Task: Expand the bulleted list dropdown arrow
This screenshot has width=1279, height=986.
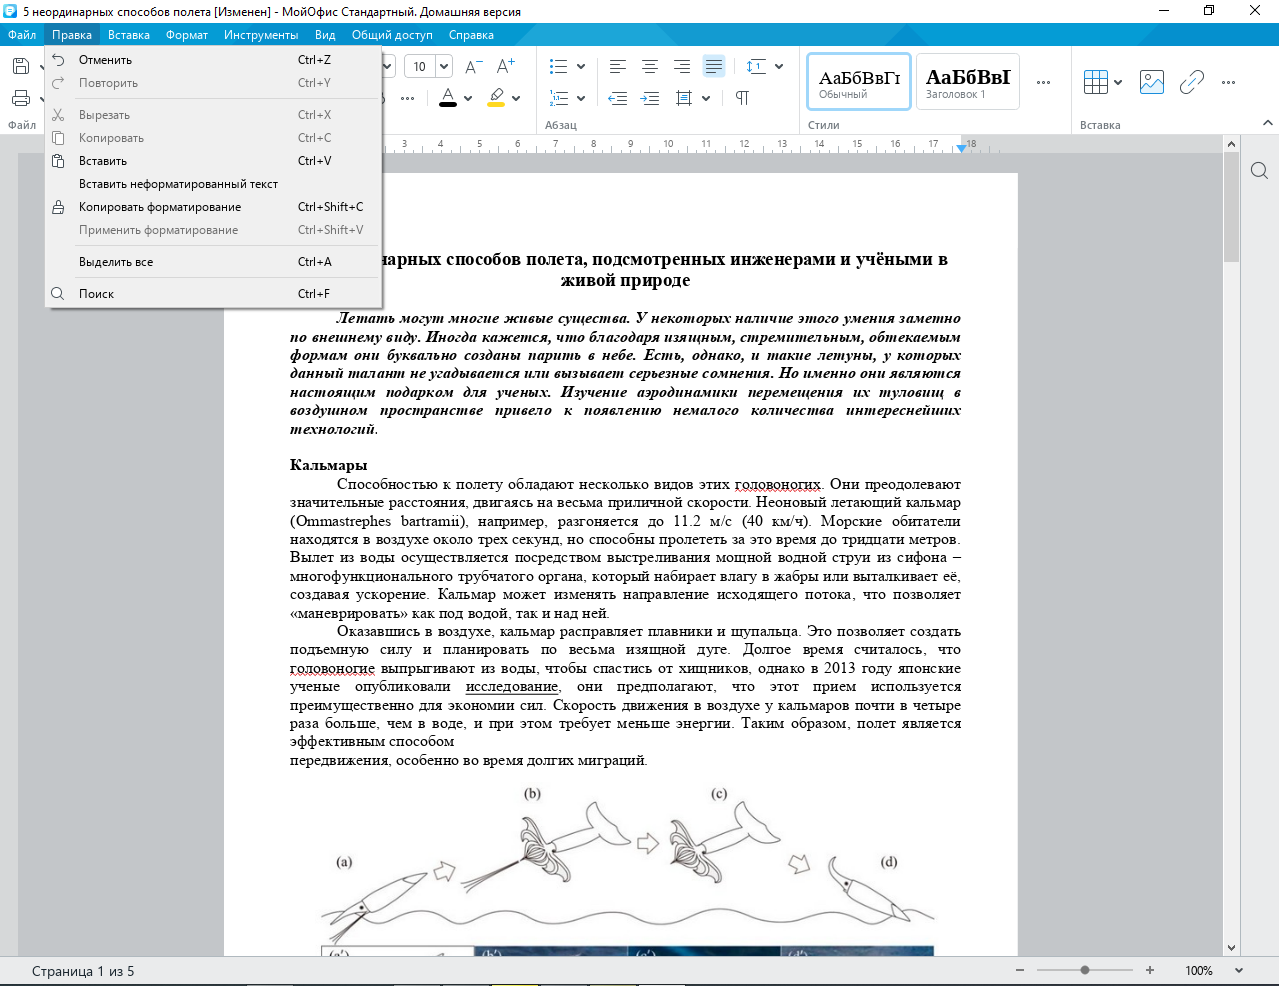Action: pyautogui.click(x=582, y=66)
